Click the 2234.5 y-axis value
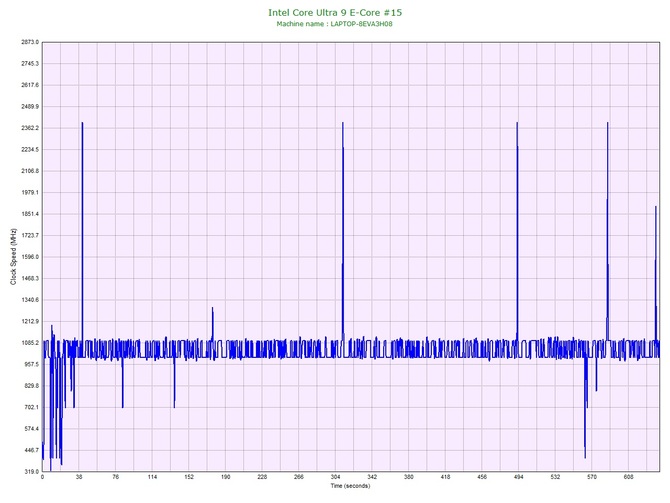The height and width of the screenshot is (503, 670). click(x=30, y=150)
